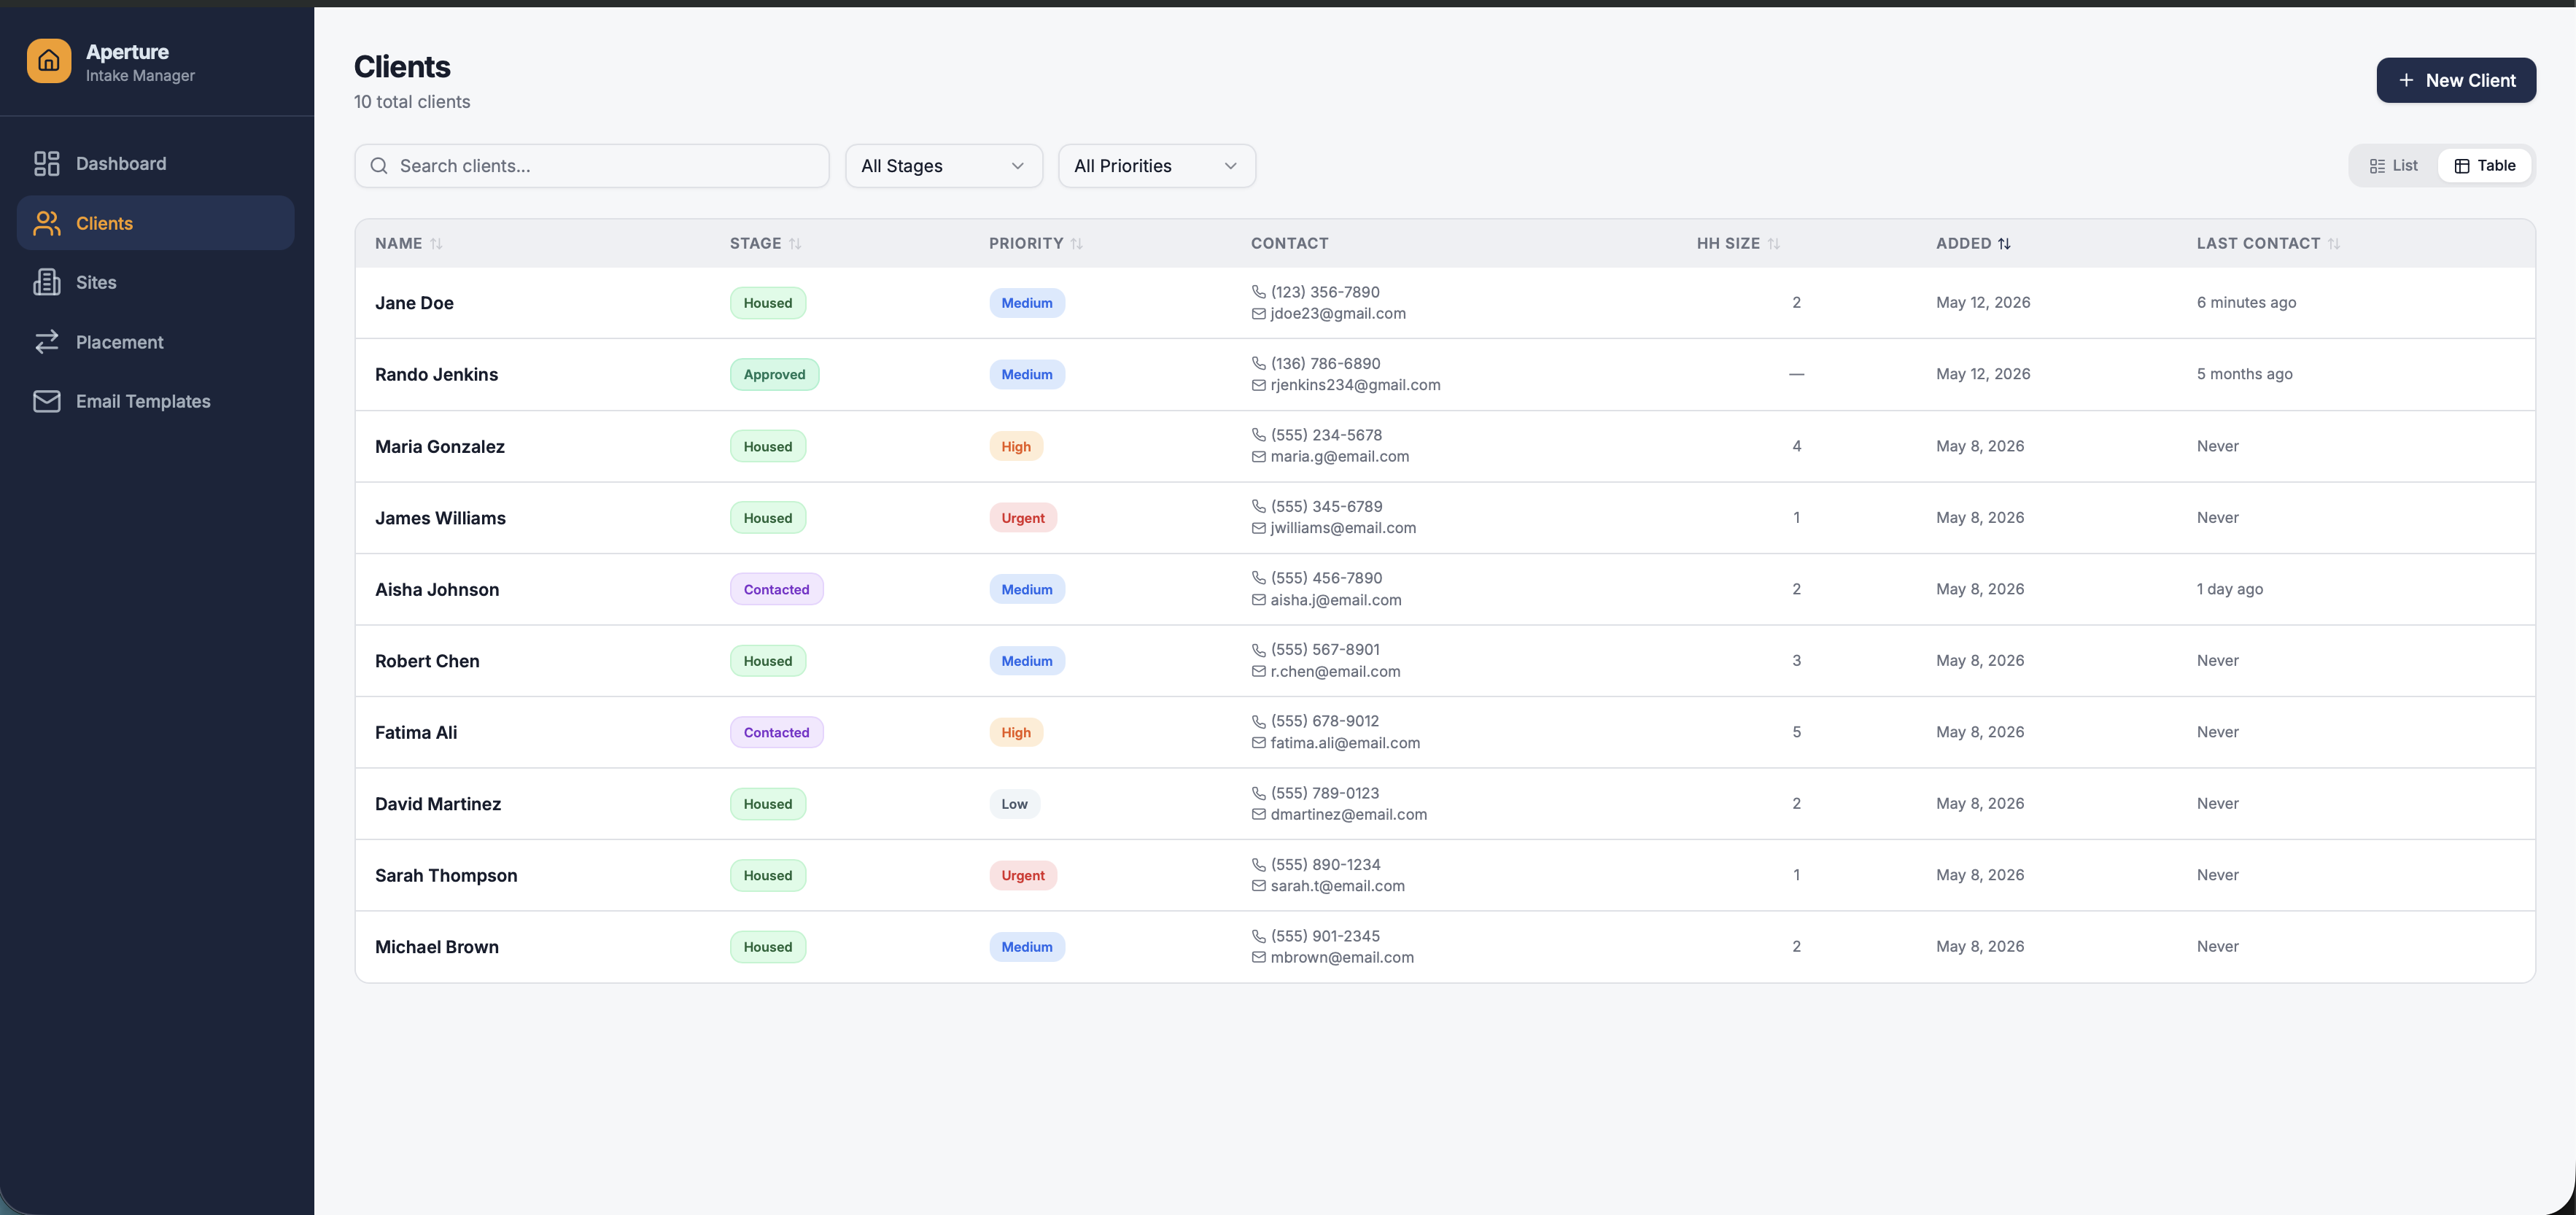Click the search magnifier icon
The image size is (2576, 1215).
pyautogui.click(x=379, y=166)
